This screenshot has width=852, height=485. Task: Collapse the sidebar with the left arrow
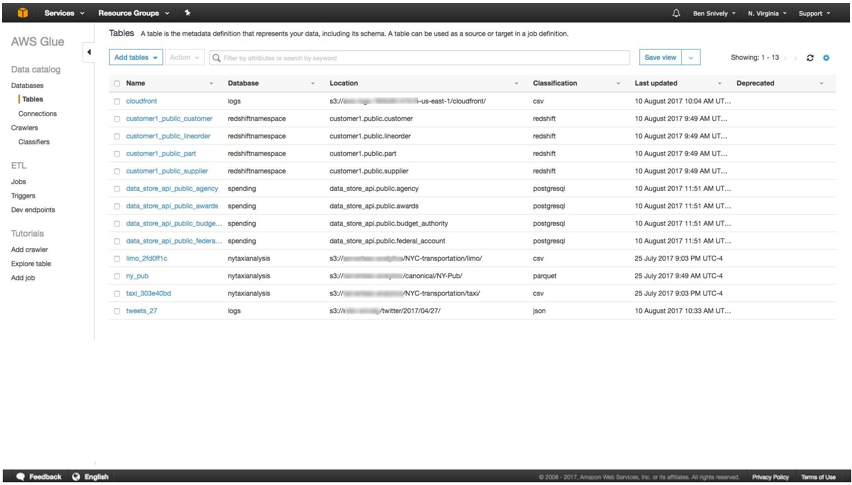(89, 52)
